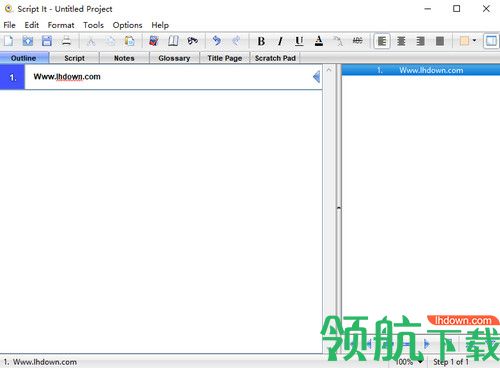The image size is (500, 368).
Task: Click status bar text 1. Www.lhdown.com
Action: (x=40, y=362)
